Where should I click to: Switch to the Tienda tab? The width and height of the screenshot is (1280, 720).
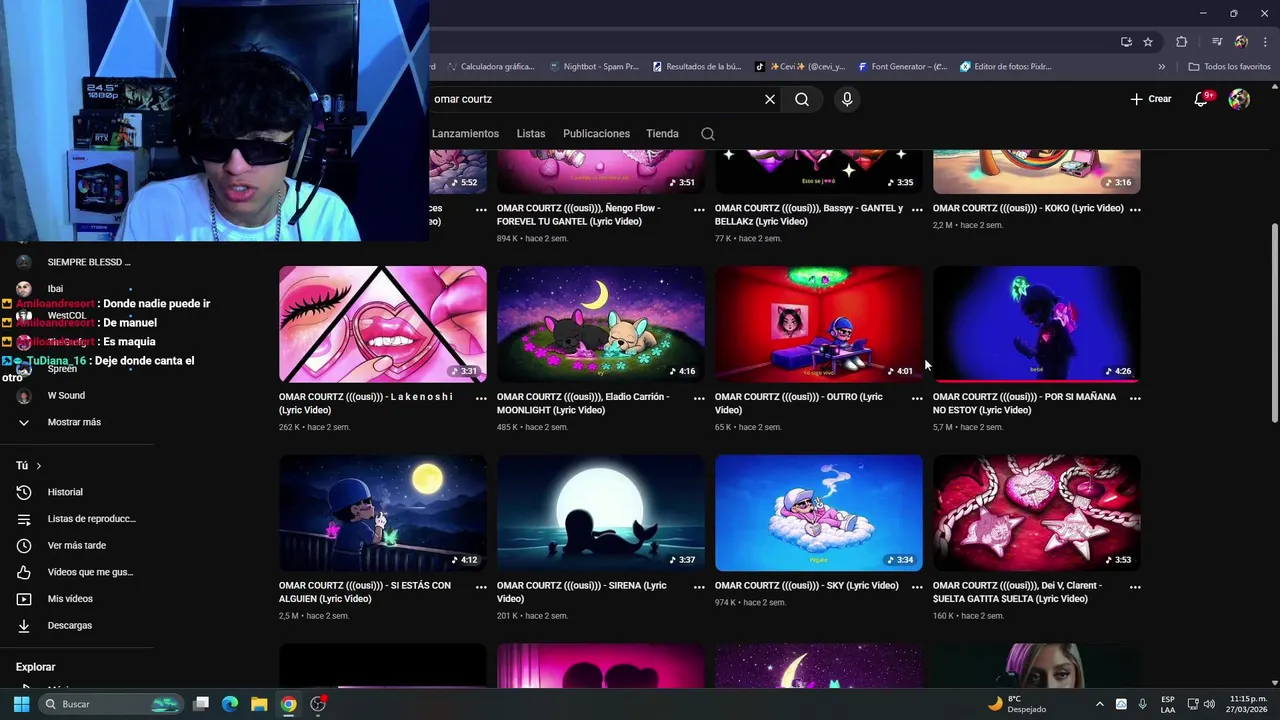(662, 134)
